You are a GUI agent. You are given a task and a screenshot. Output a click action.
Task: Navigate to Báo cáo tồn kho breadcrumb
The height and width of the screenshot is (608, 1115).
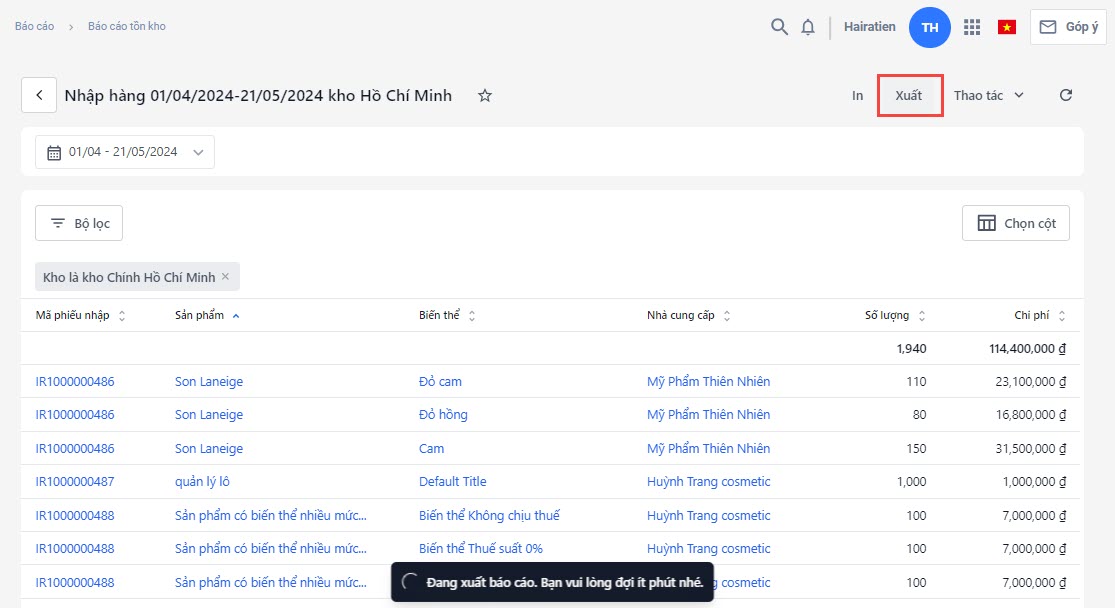pyautogui.click(x=127, y=26)
